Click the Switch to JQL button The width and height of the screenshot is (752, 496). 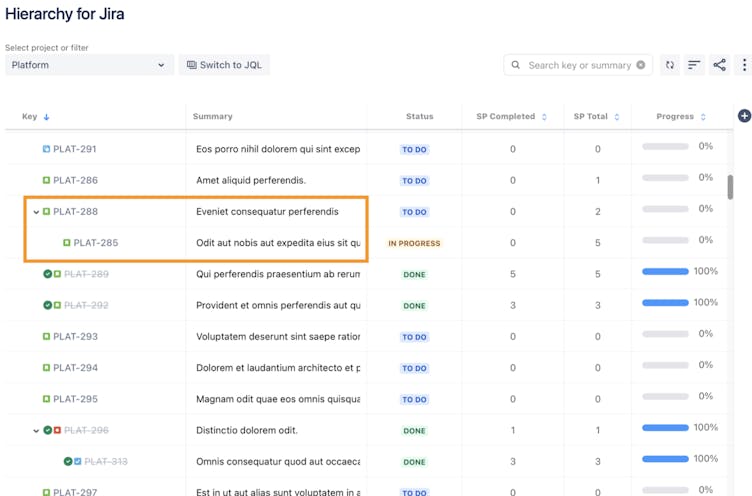coord(224,65)
